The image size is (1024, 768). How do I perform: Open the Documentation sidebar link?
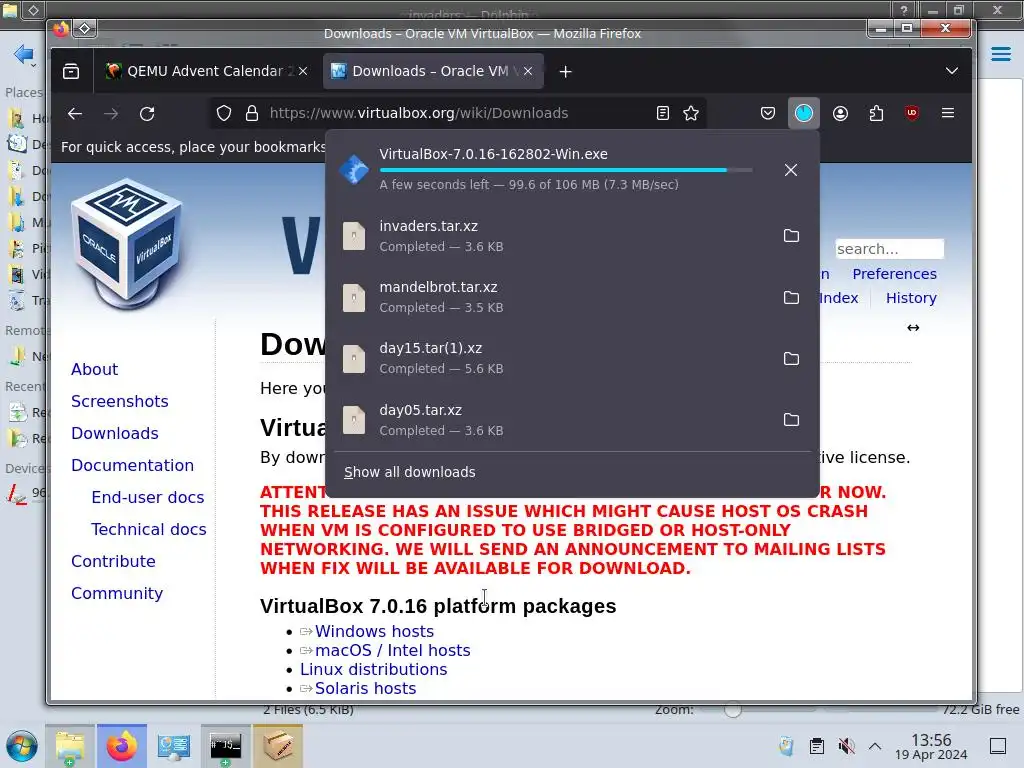point(132,466)
